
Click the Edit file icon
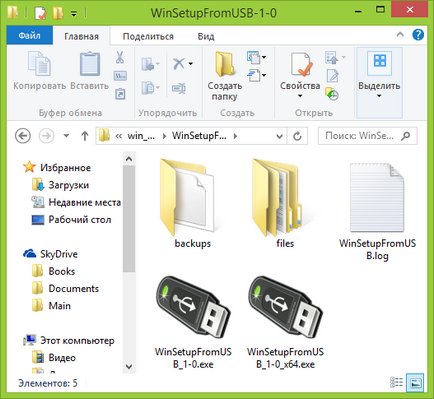click(332, 76)
